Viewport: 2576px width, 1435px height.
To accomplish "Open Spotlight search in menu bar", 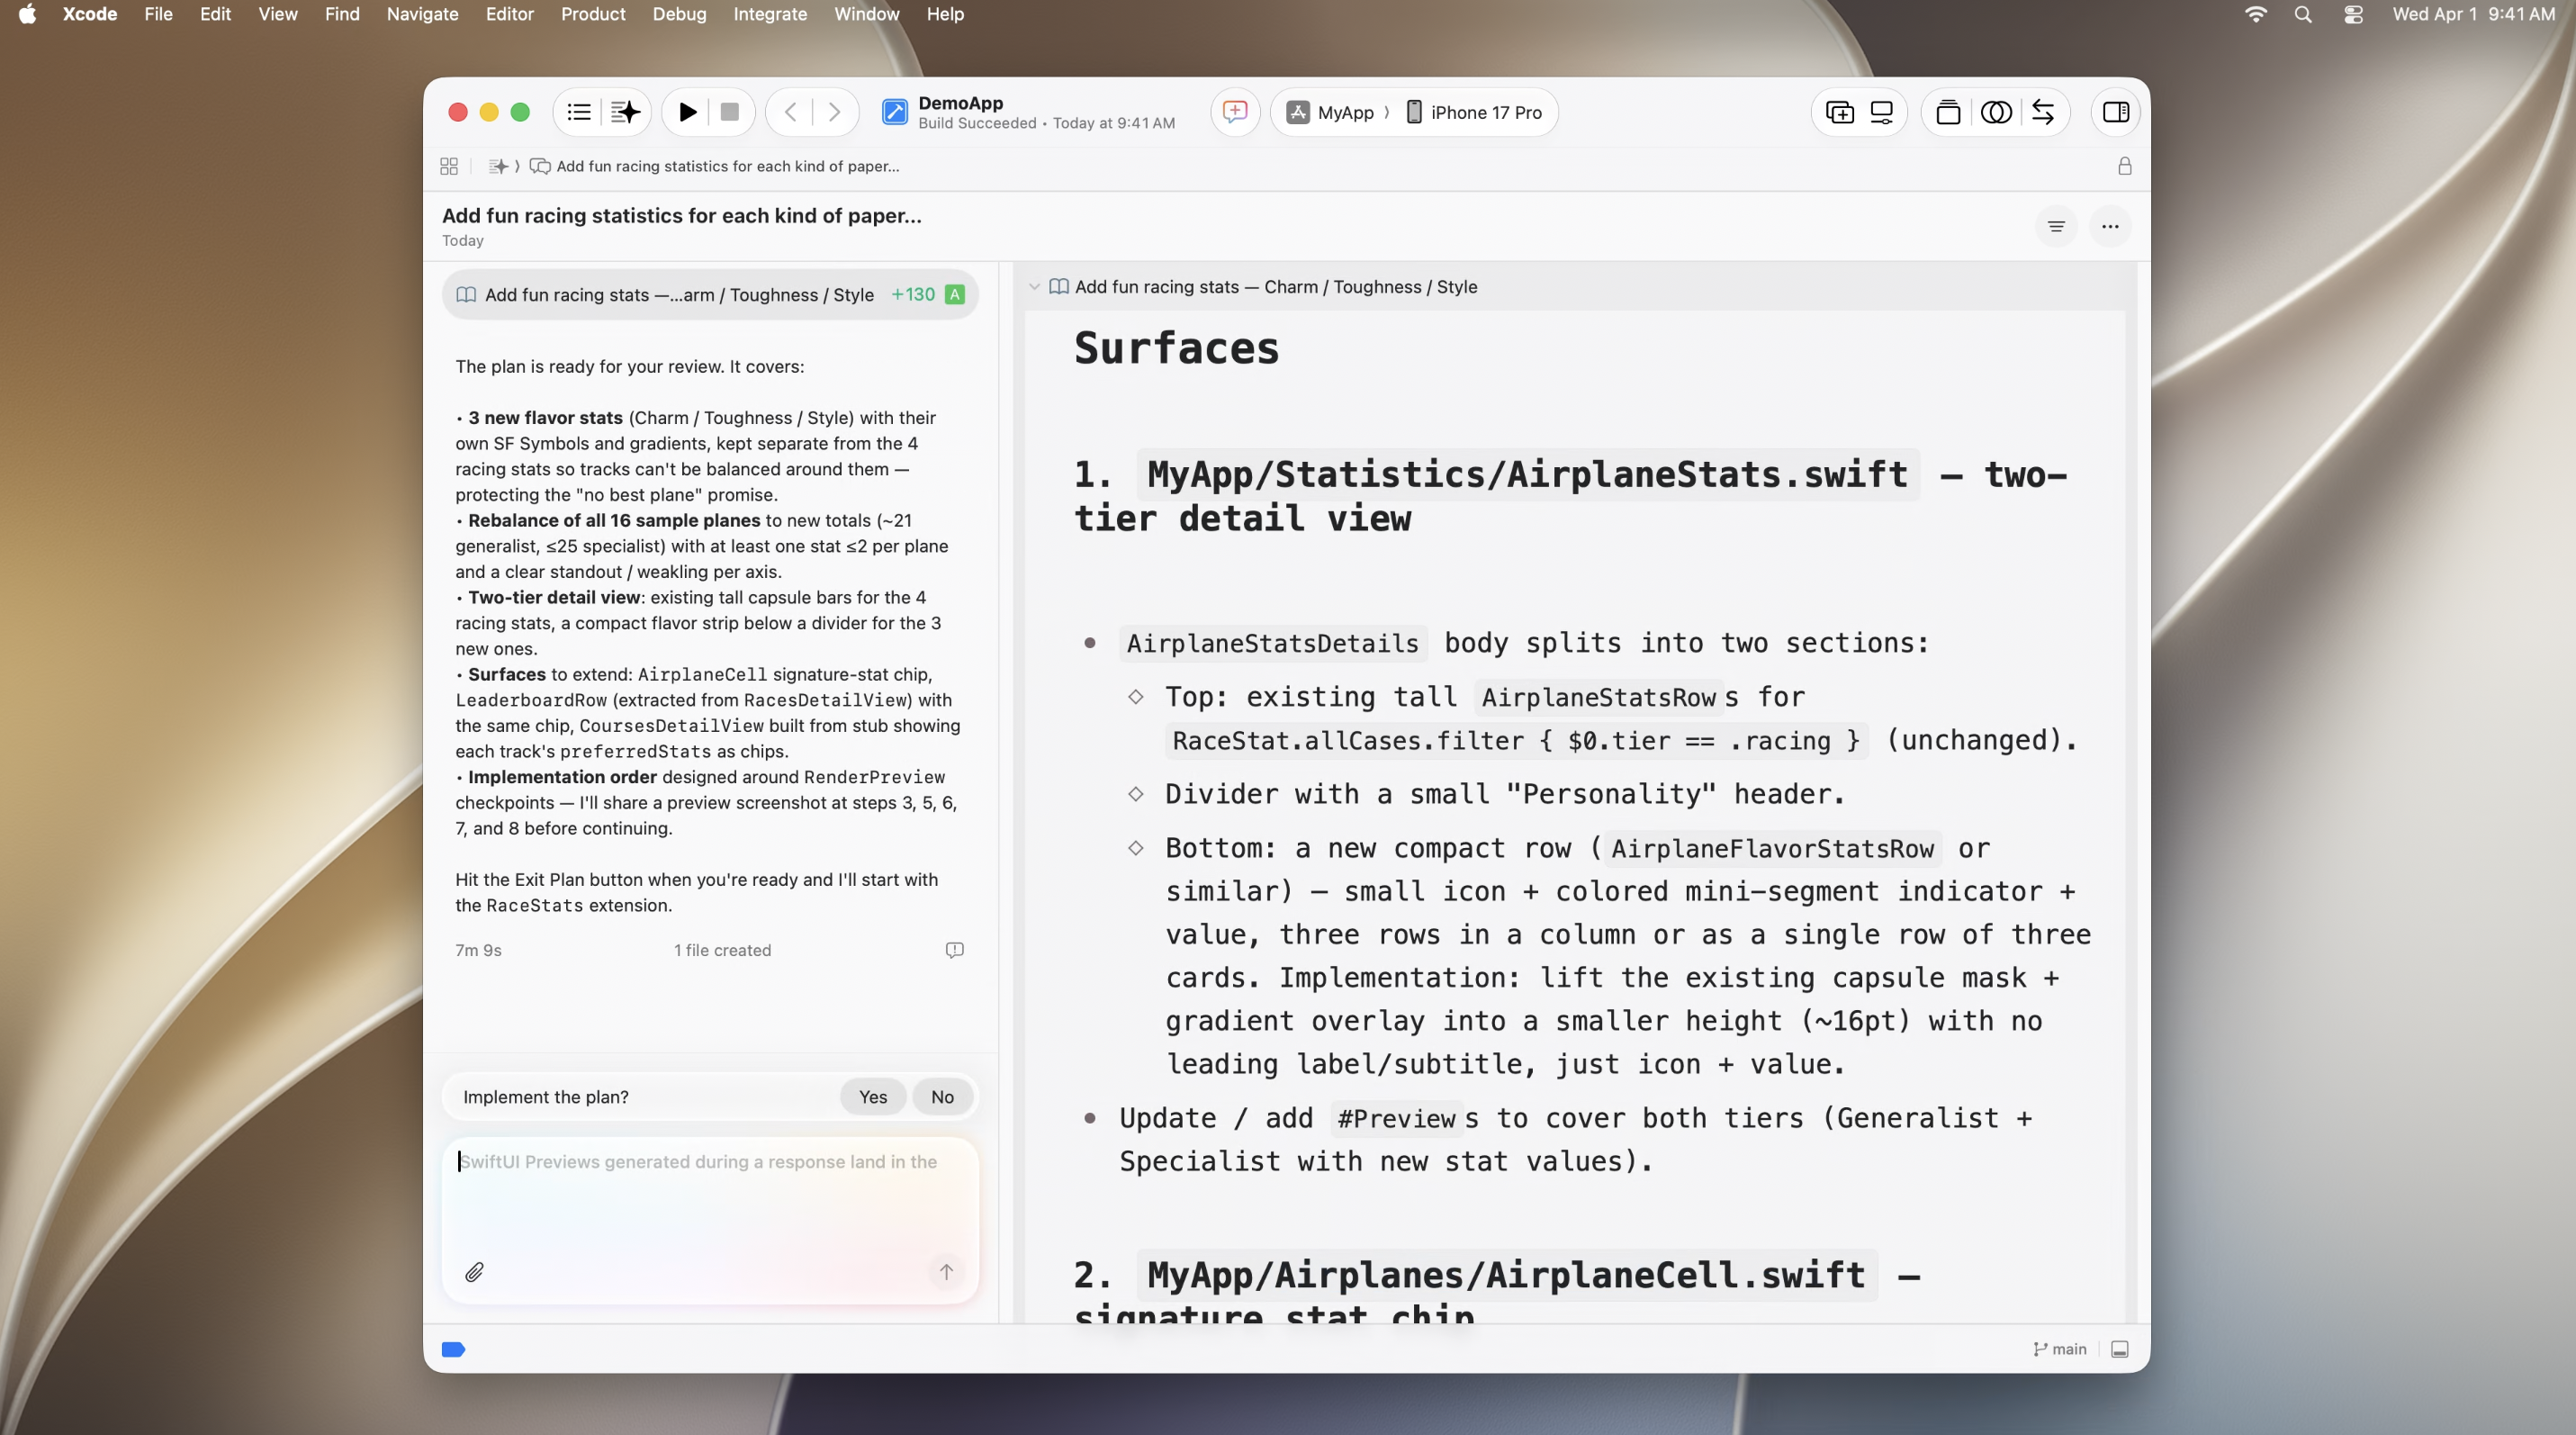I will [2303, 14].
